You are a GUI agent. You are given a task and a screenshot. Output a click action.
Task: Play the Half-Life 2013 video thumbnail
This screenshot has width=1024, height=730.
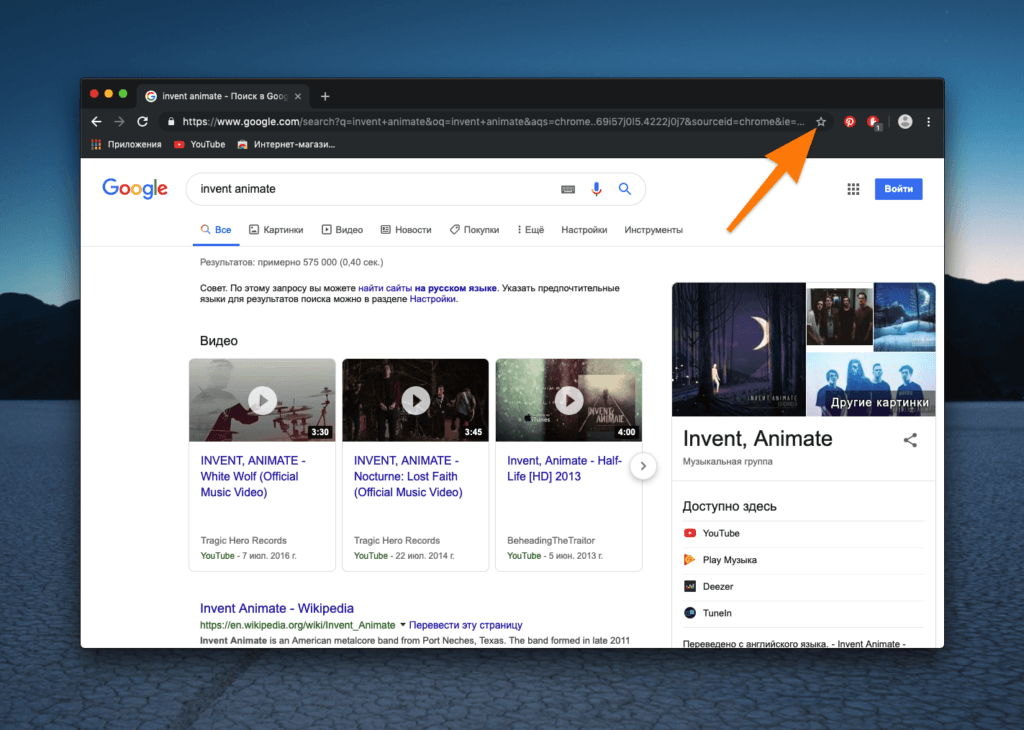[x=569, y=400]
